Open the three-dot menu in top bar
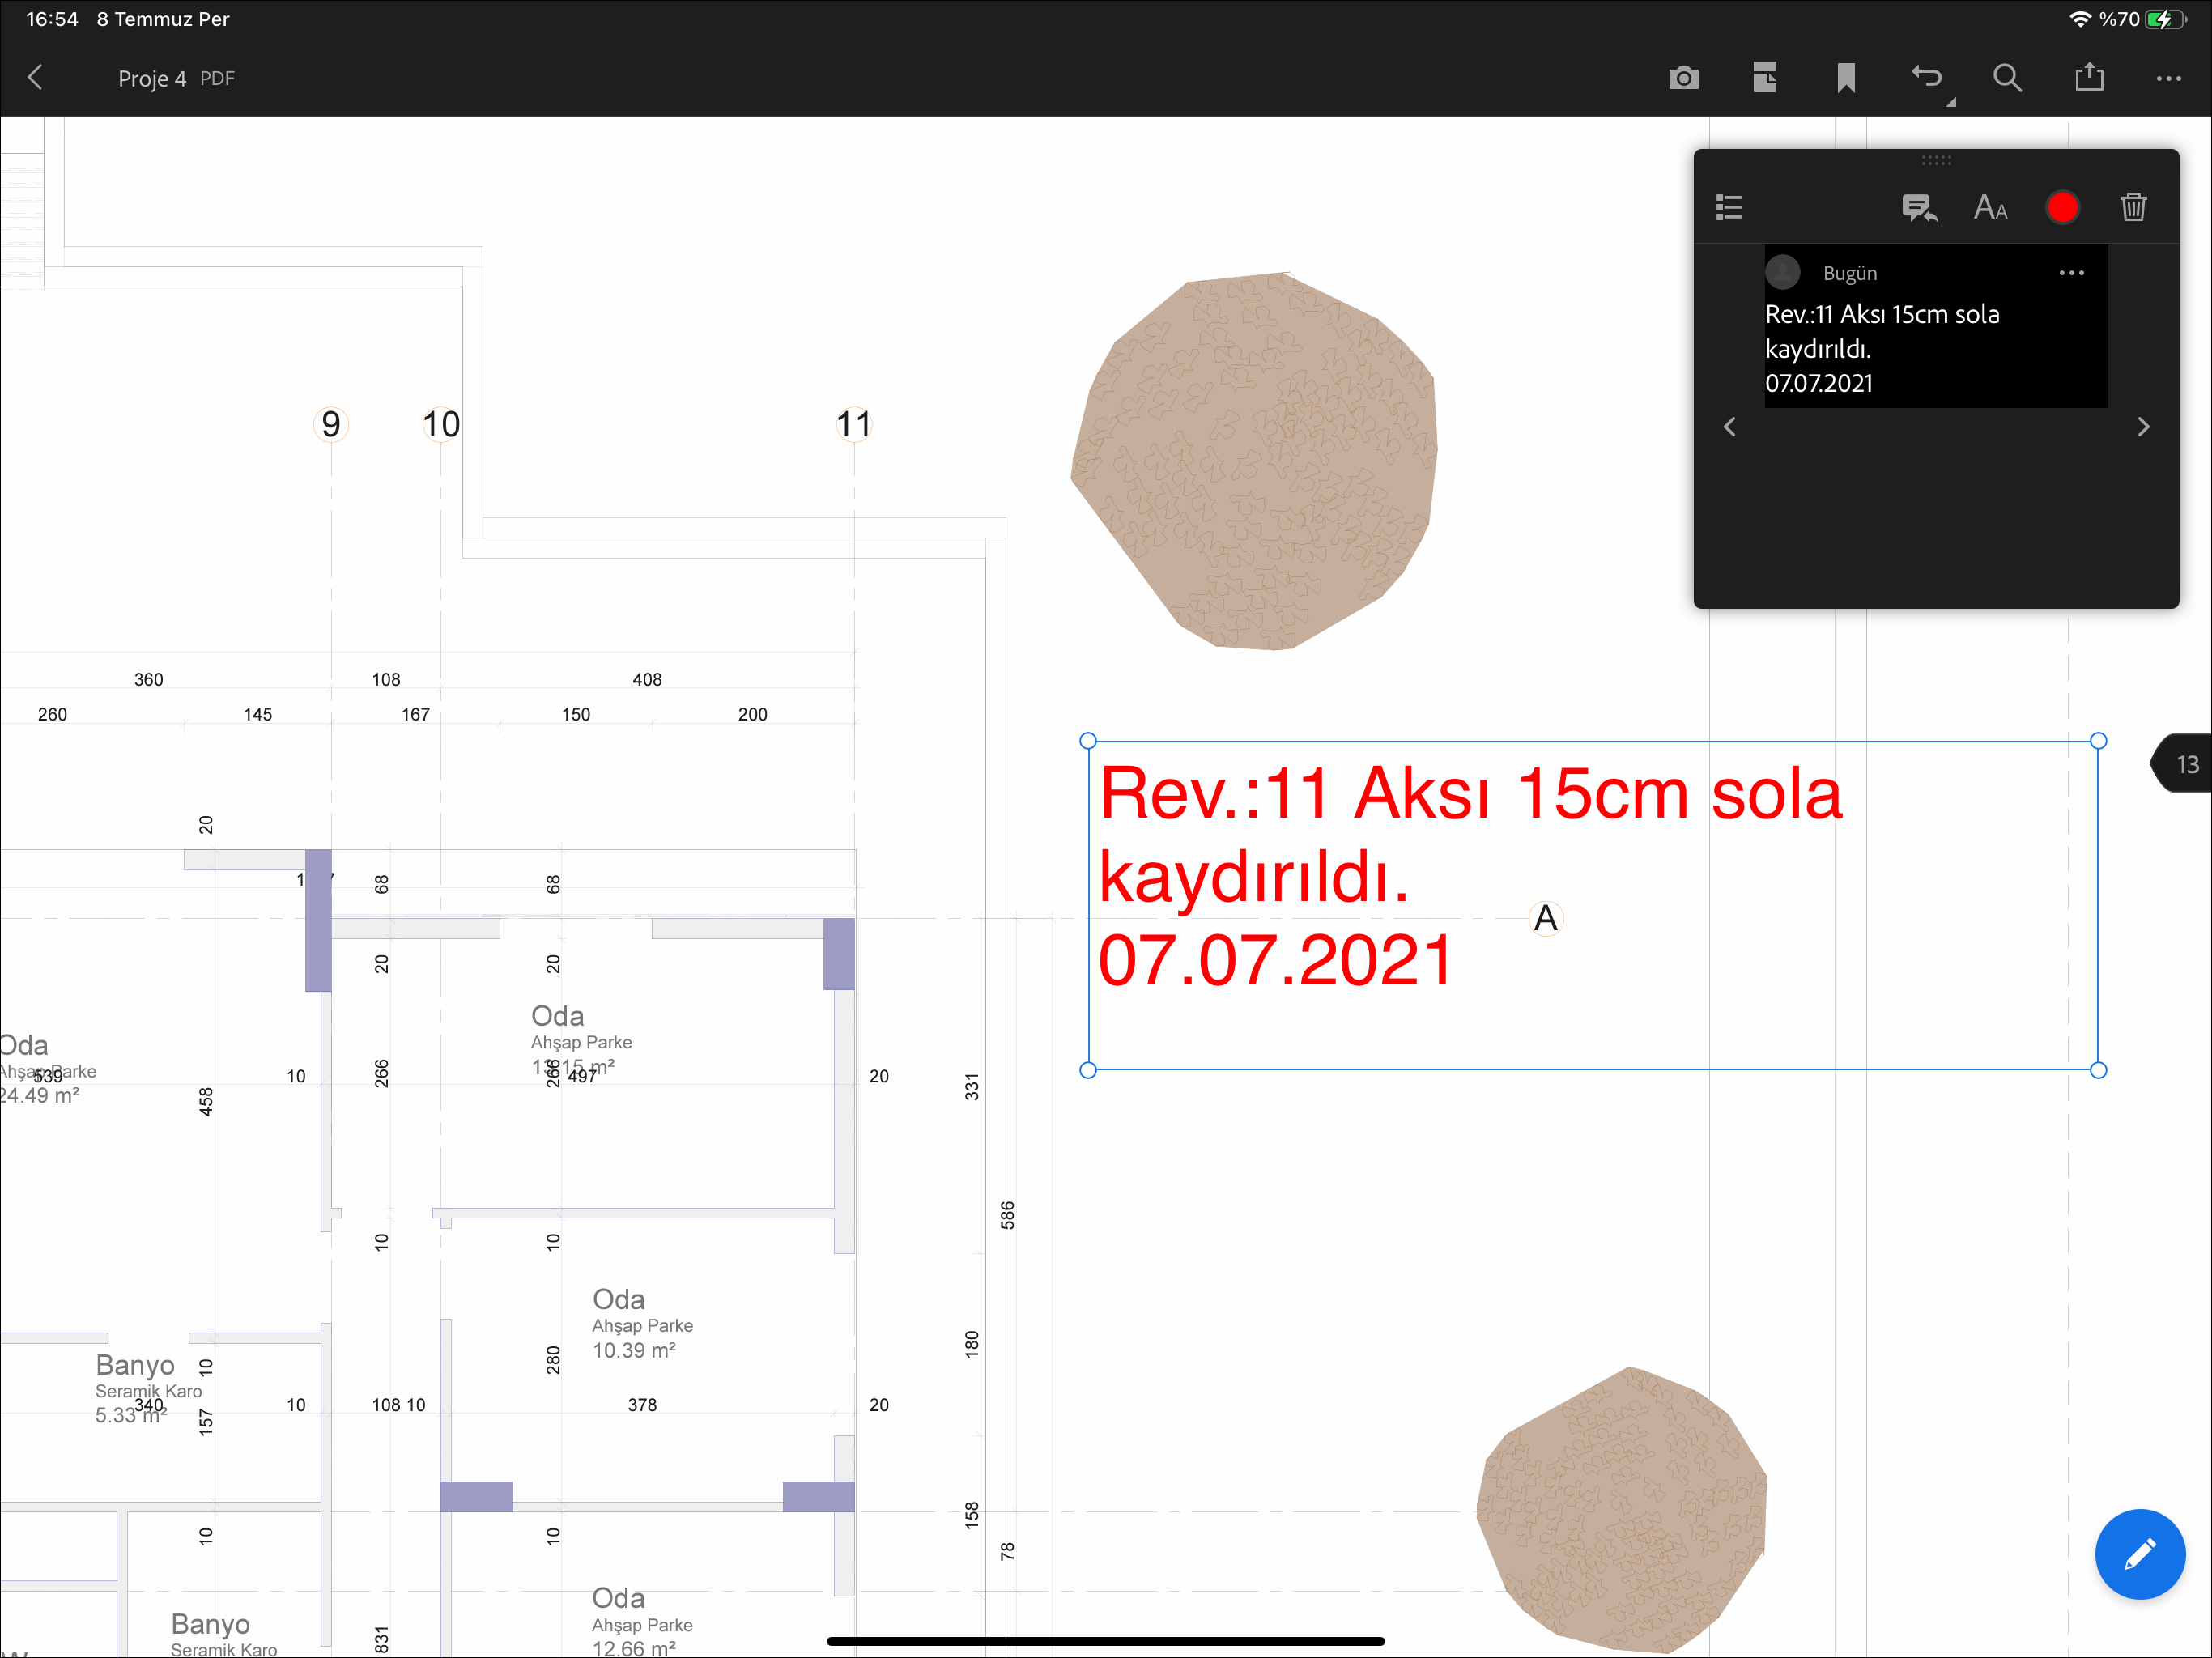Viewport: 2212px width, 1658px height. [2168, 78]
